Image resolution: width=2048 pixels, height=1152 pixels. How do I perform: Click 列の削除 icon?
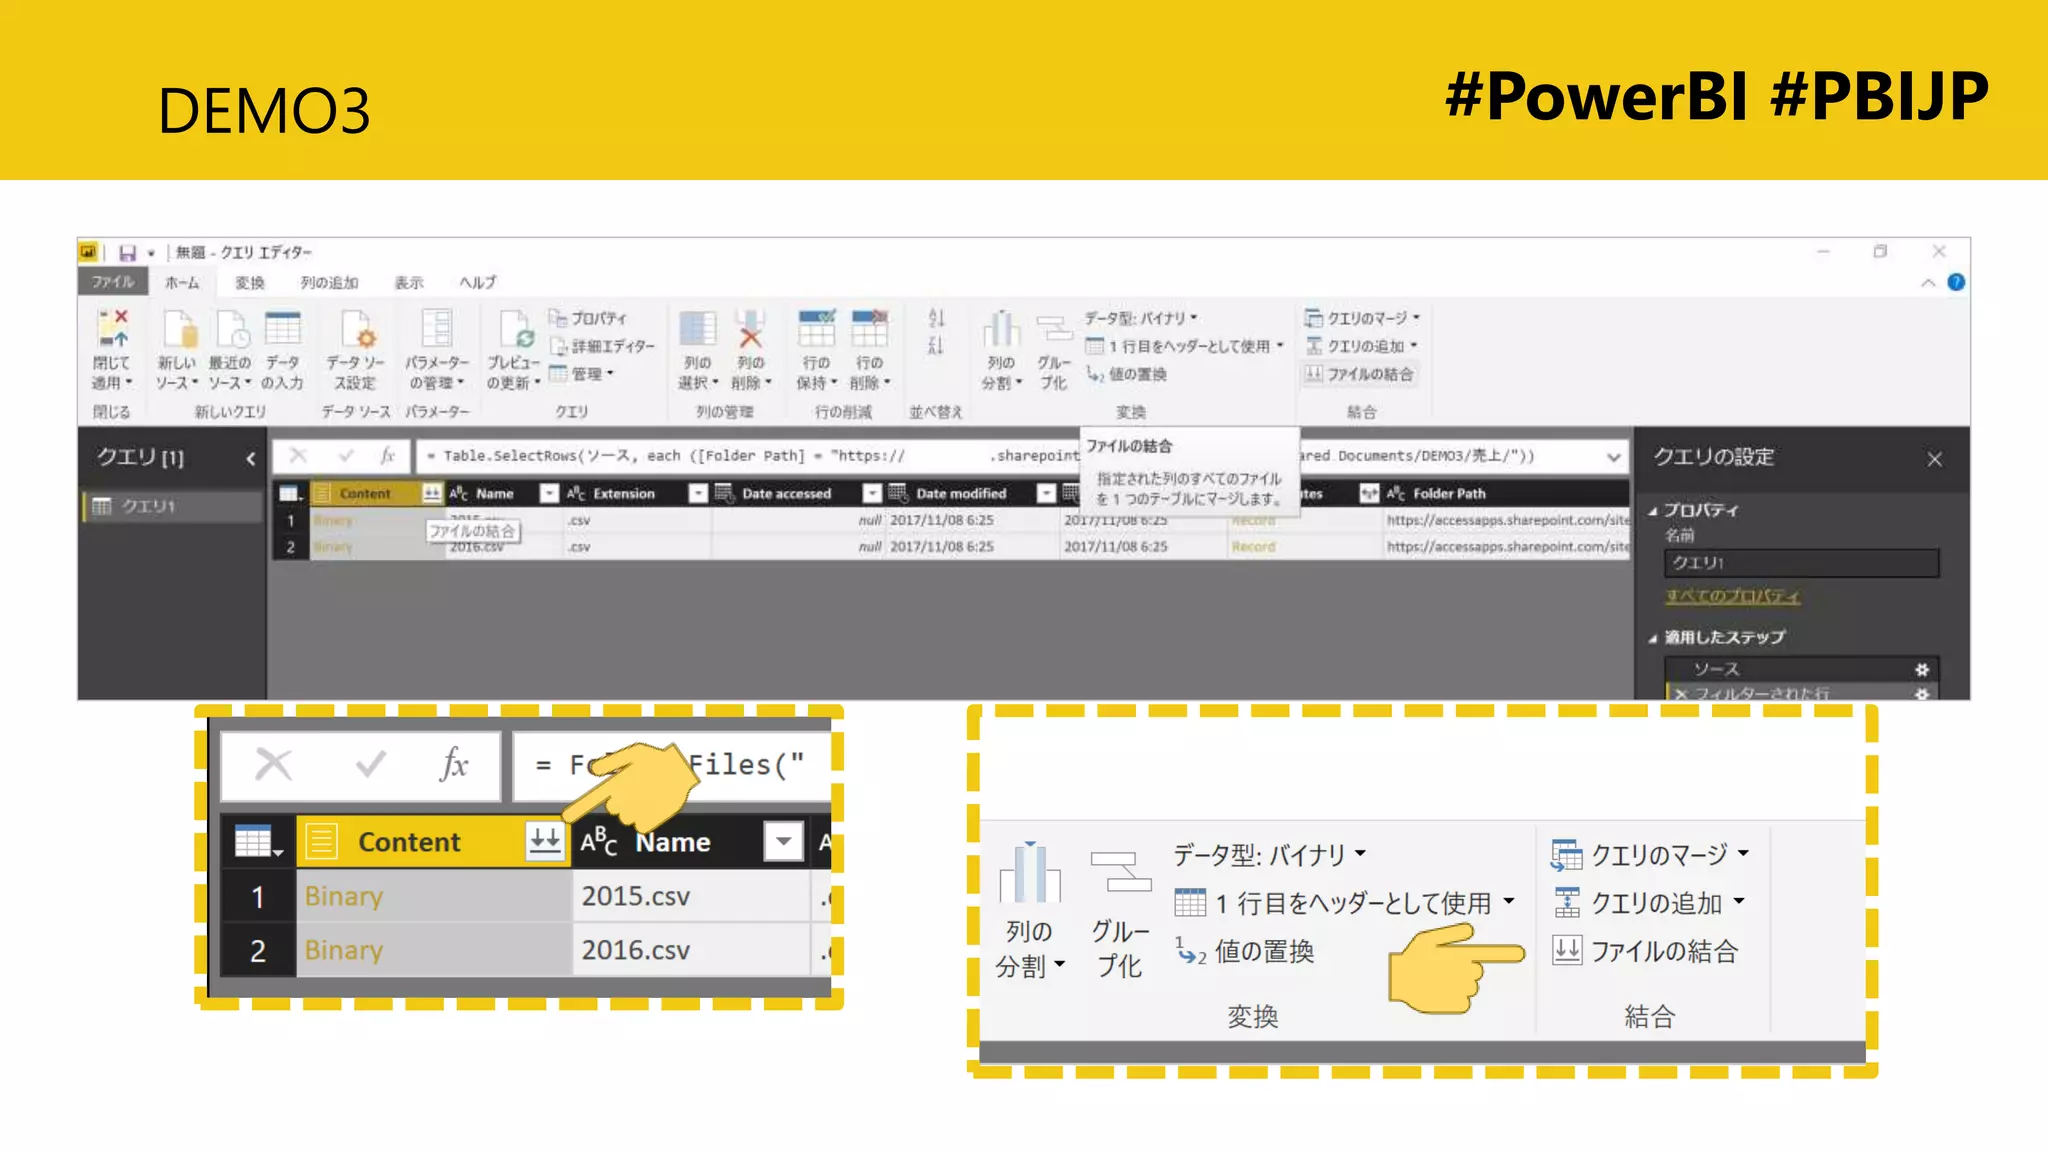751,329
